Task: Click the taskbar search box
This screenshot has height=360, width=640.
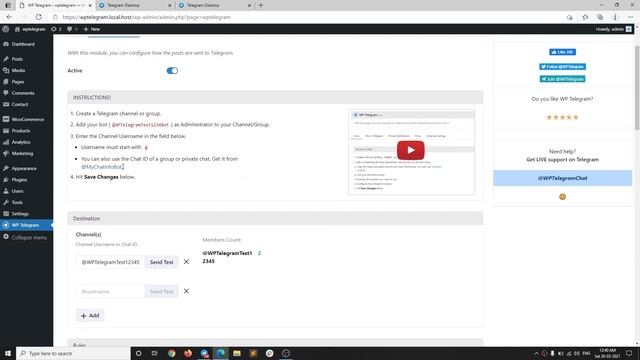Action: [73, 353]
